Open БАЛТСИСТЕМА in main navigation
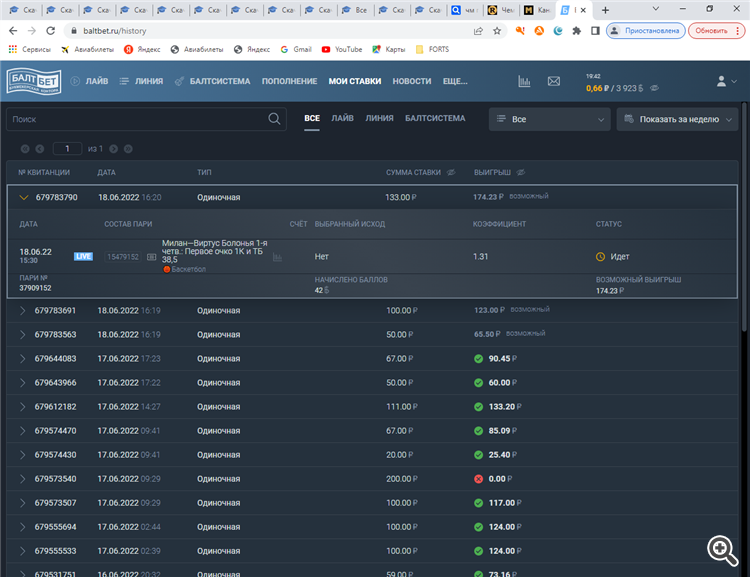750x577 pixels. pyautogui.click(x=212, y=81)
